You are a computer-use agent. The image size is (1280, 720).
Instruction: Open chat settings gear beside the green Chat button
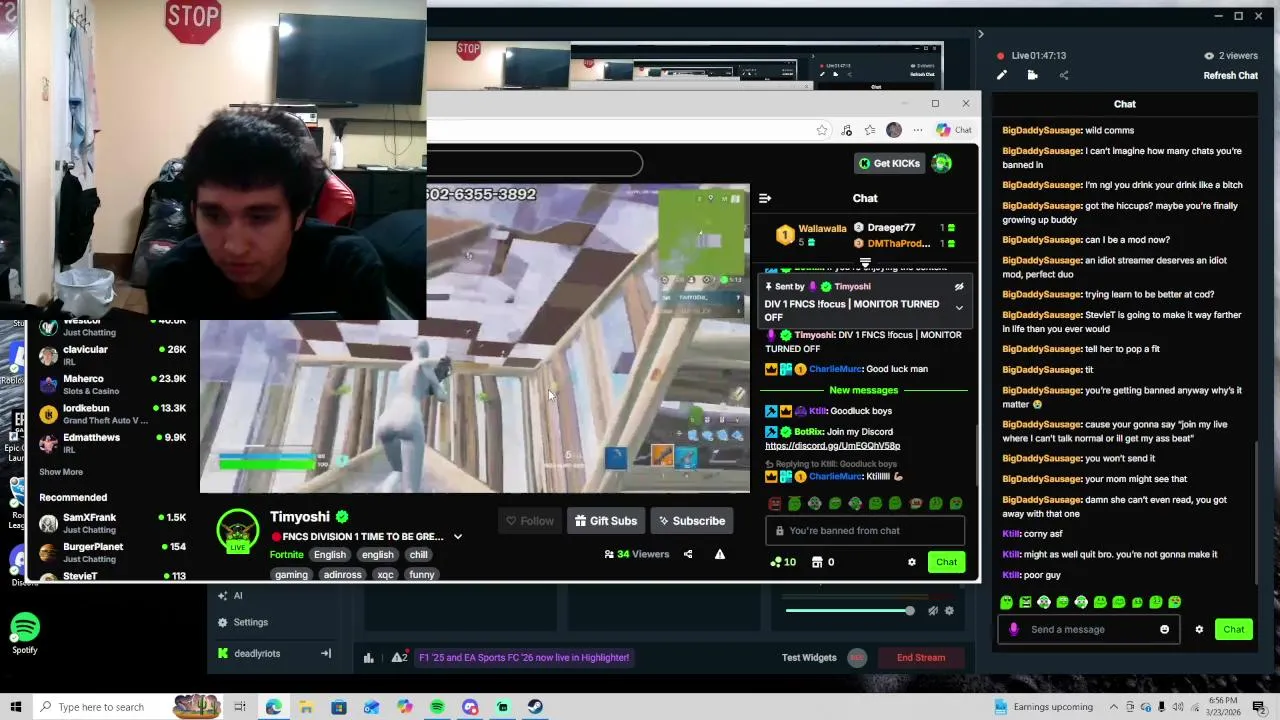(1199, 629)
